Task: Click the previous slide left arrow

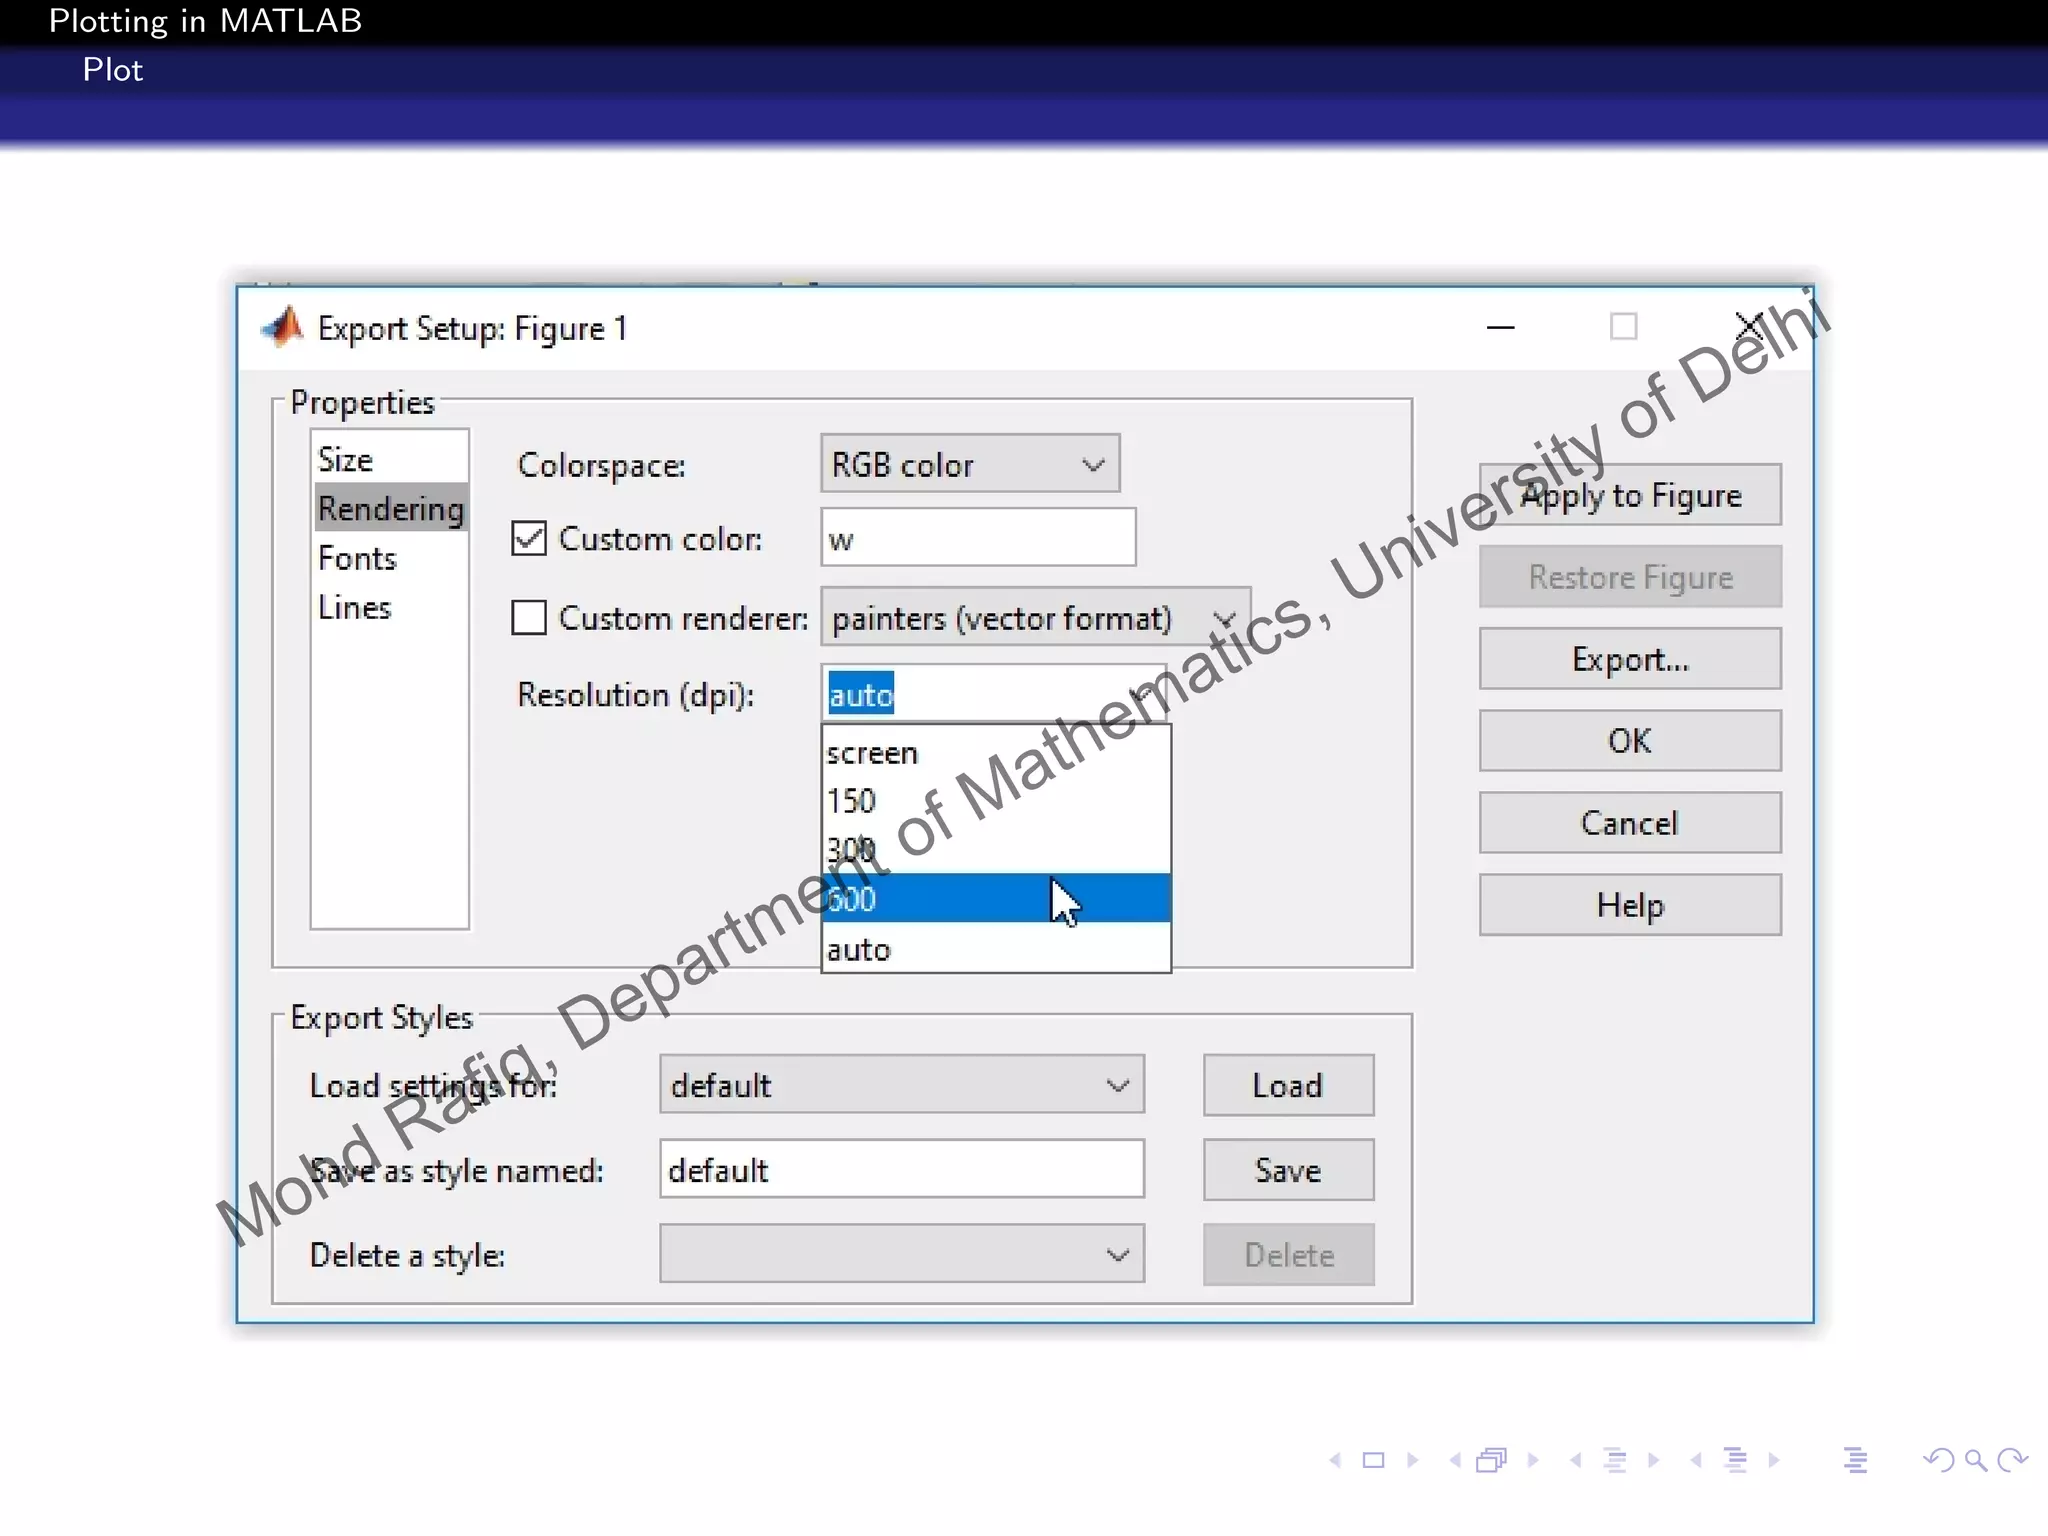Action: (1335, 1461)
